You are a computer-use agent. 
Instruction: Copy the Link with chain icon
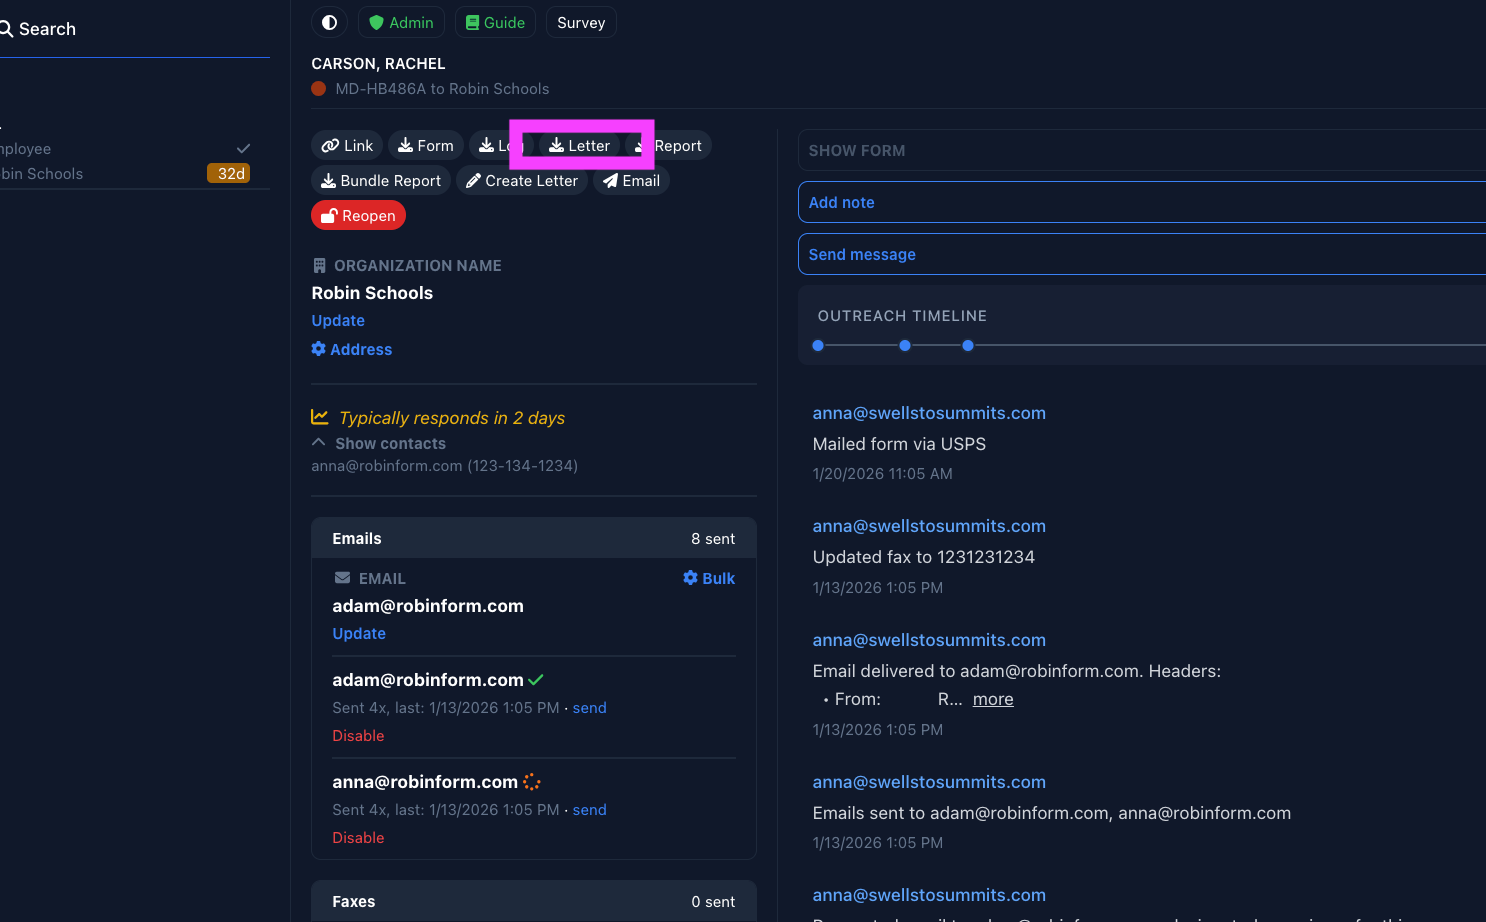(347, 145)
